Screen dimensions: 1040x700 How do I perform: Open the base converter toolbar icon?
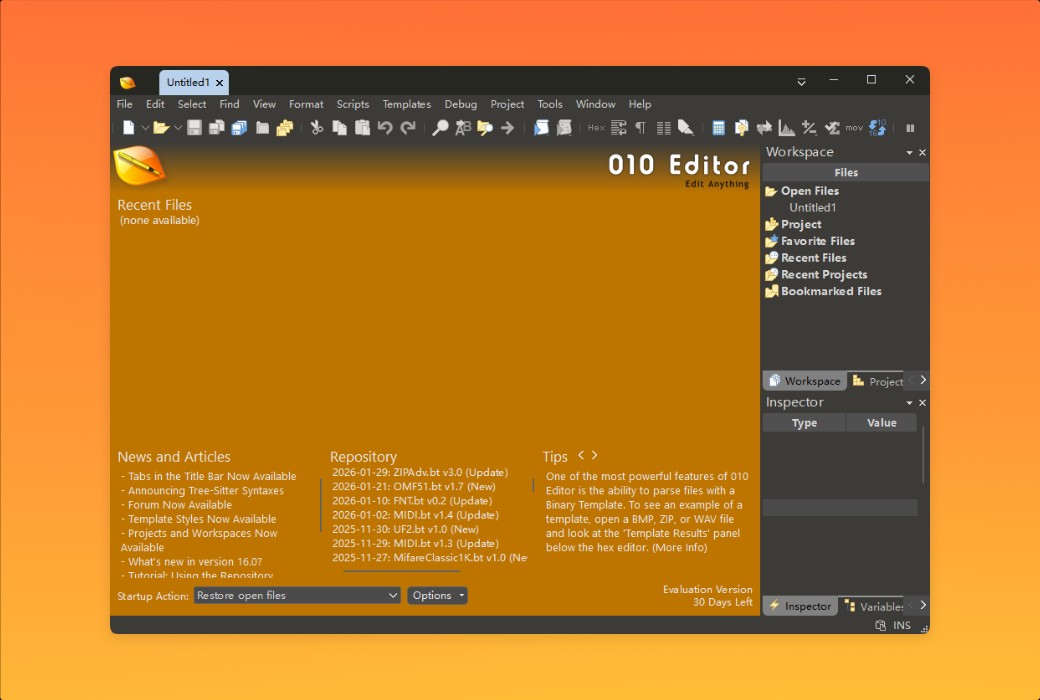pyautogui.click(x=878, y=128)
